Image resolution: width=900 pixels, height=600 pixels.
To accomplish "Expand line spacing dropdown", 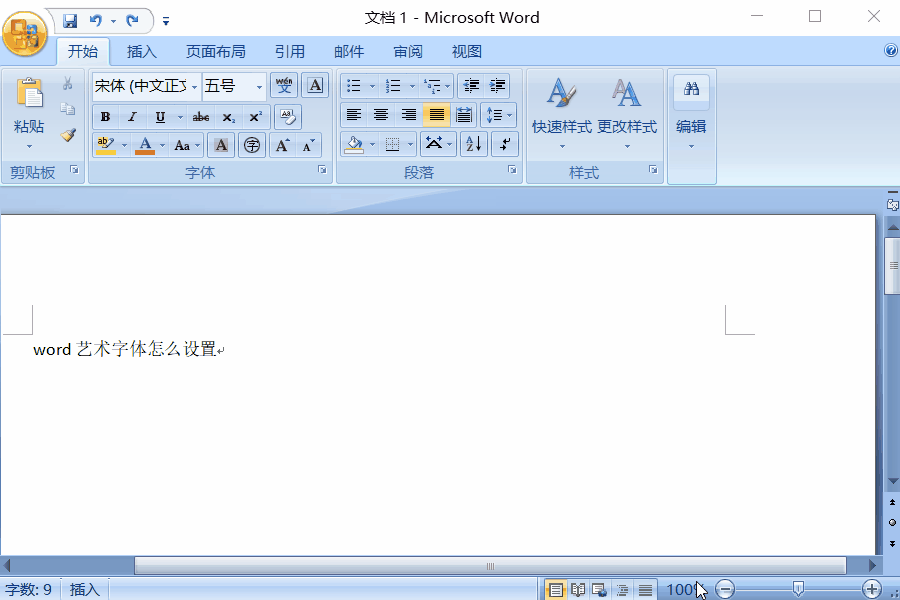I will pyautogui.click(x=511, y=115).
